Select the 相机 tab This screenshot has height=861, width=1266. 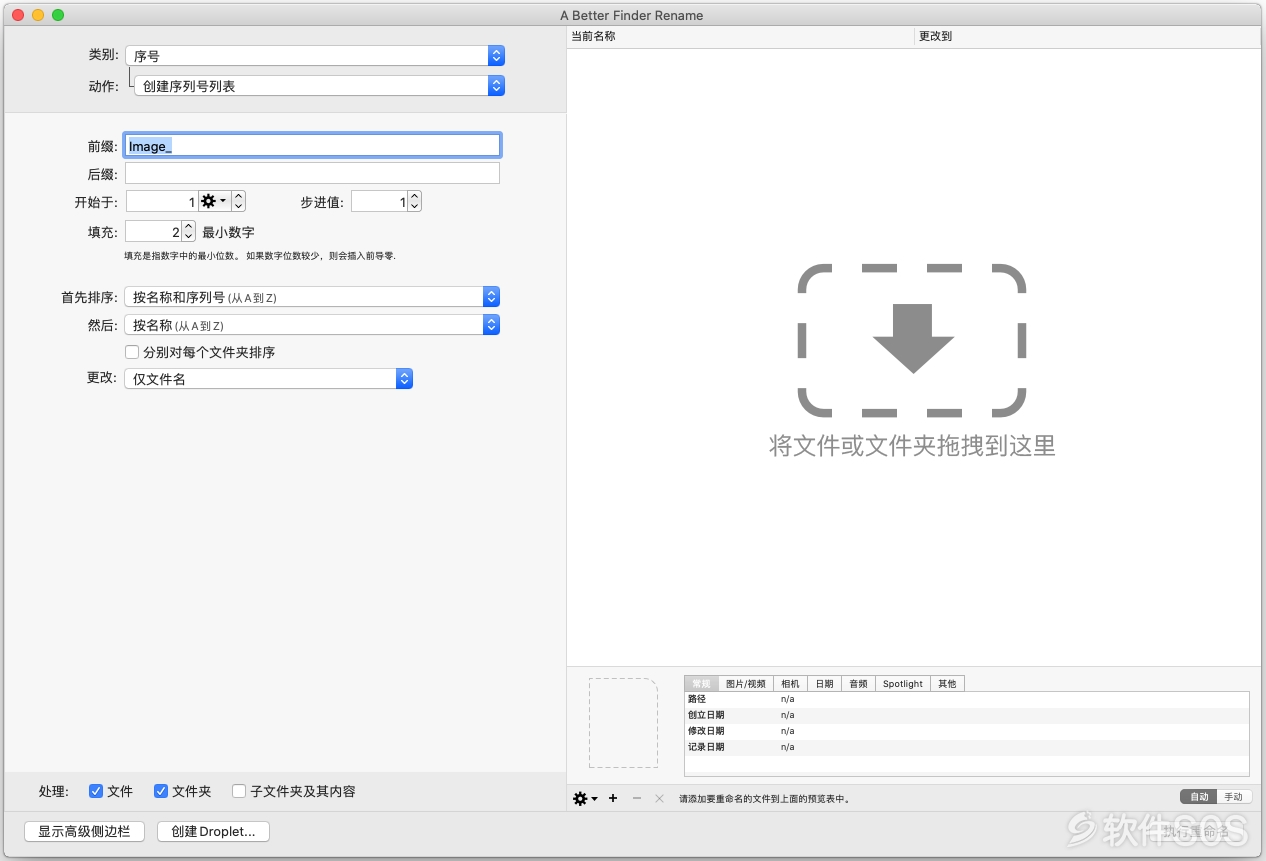click(x=790, y=684)
